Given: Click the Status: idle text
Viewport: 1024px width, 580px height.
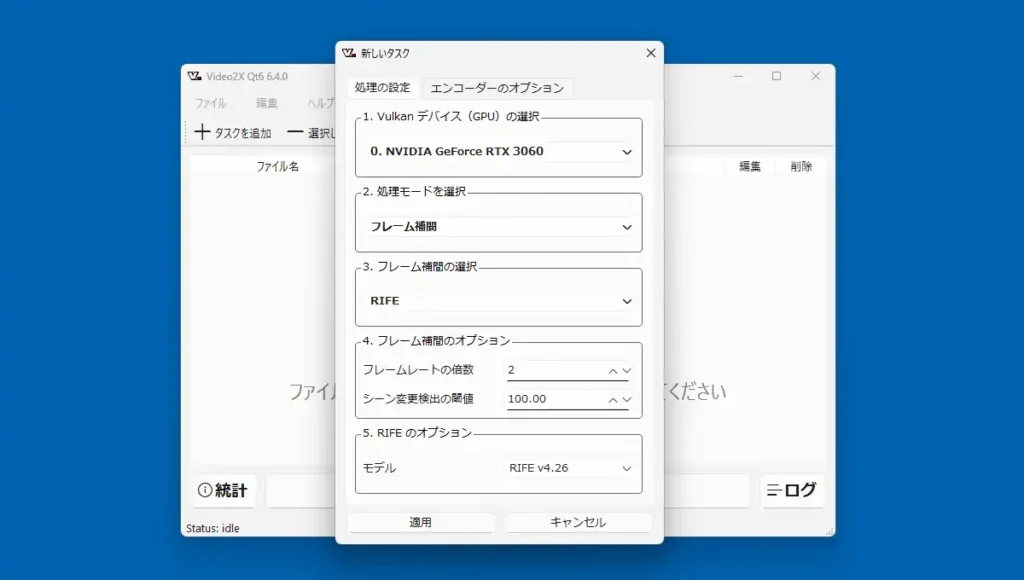Looking at the screenshot, I should click(x=213, y=528).
